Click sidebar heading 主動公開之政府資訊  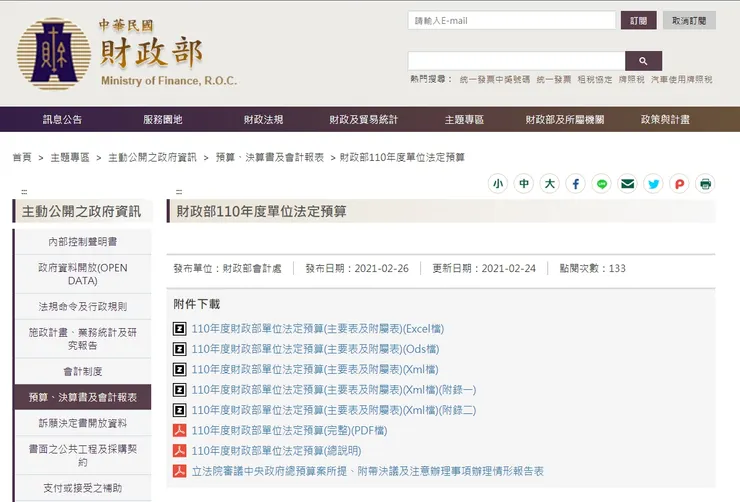81,211
